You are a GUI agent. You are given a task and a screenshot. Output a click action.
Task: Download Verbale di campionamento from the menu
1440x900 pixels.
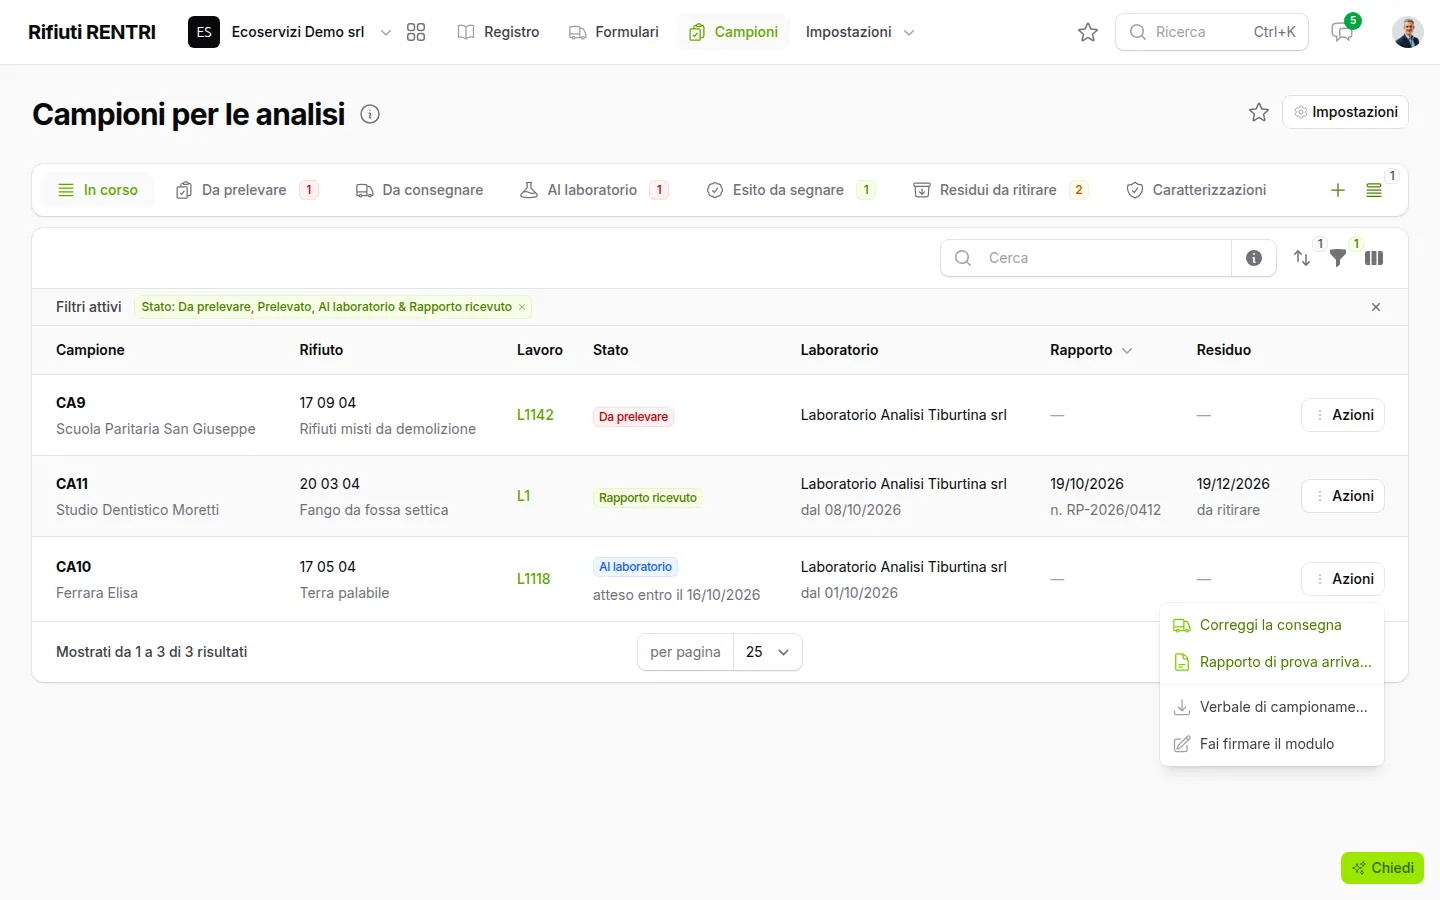pyautogui.click(x=1272, y=707)
